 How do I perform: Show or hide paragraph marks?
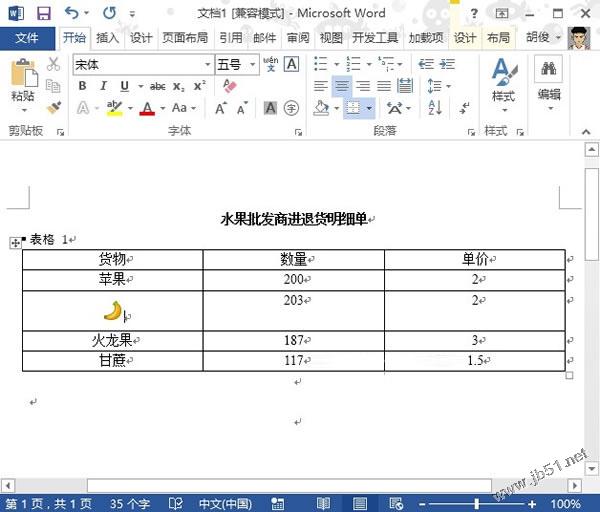point(465,108)
